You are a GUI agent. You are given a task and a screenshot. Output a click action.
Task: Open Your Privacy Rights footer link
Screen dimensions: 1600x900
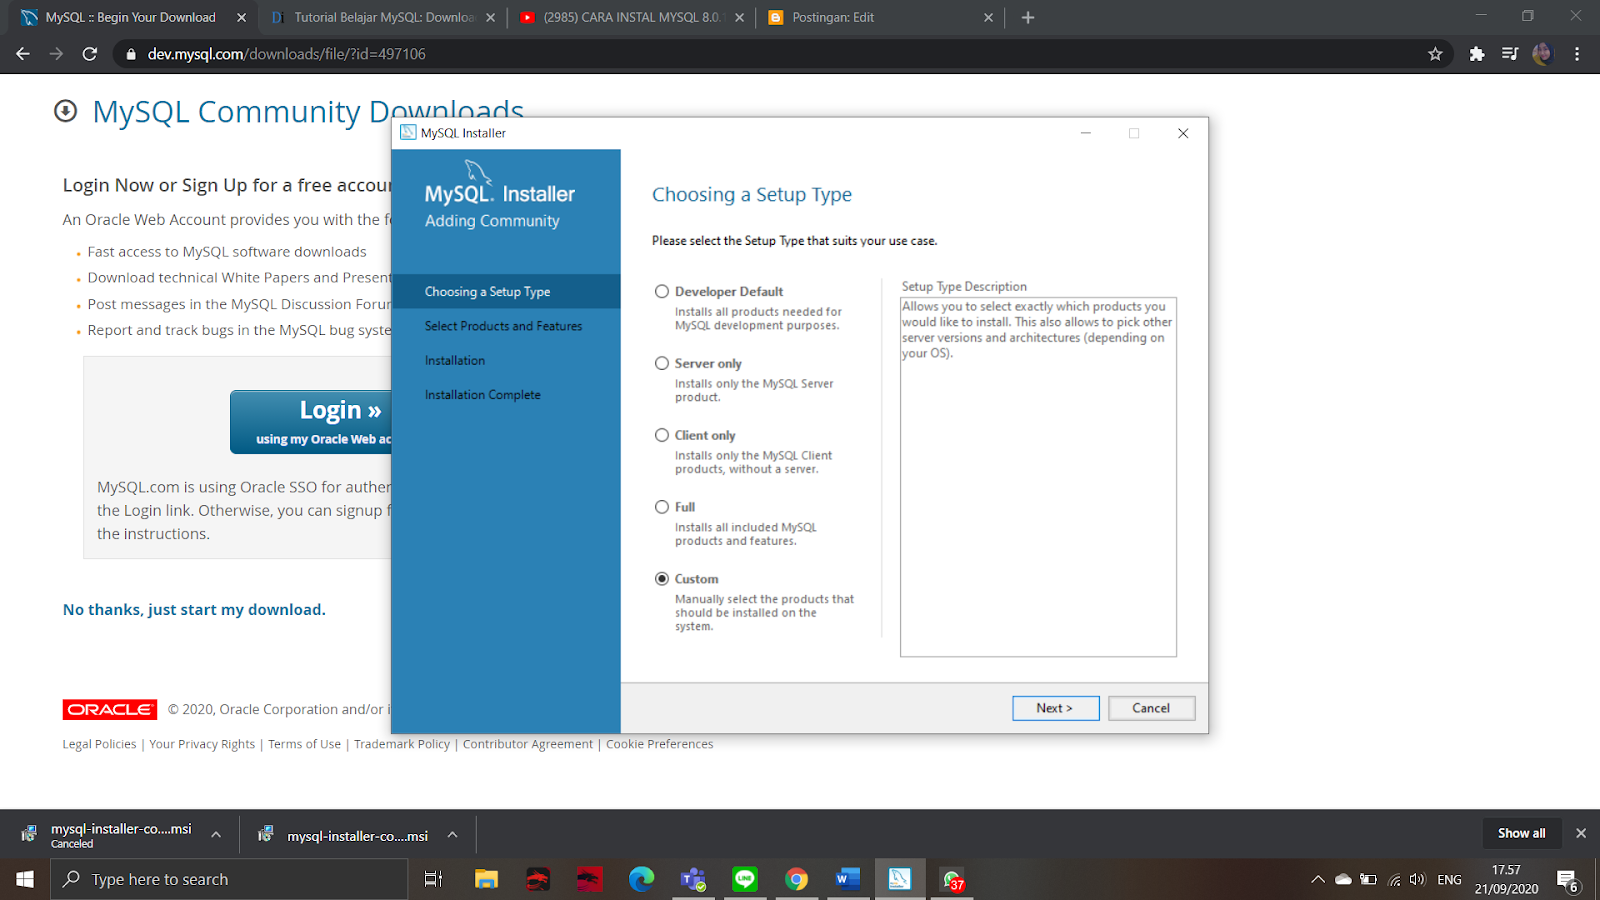point(202,744)
